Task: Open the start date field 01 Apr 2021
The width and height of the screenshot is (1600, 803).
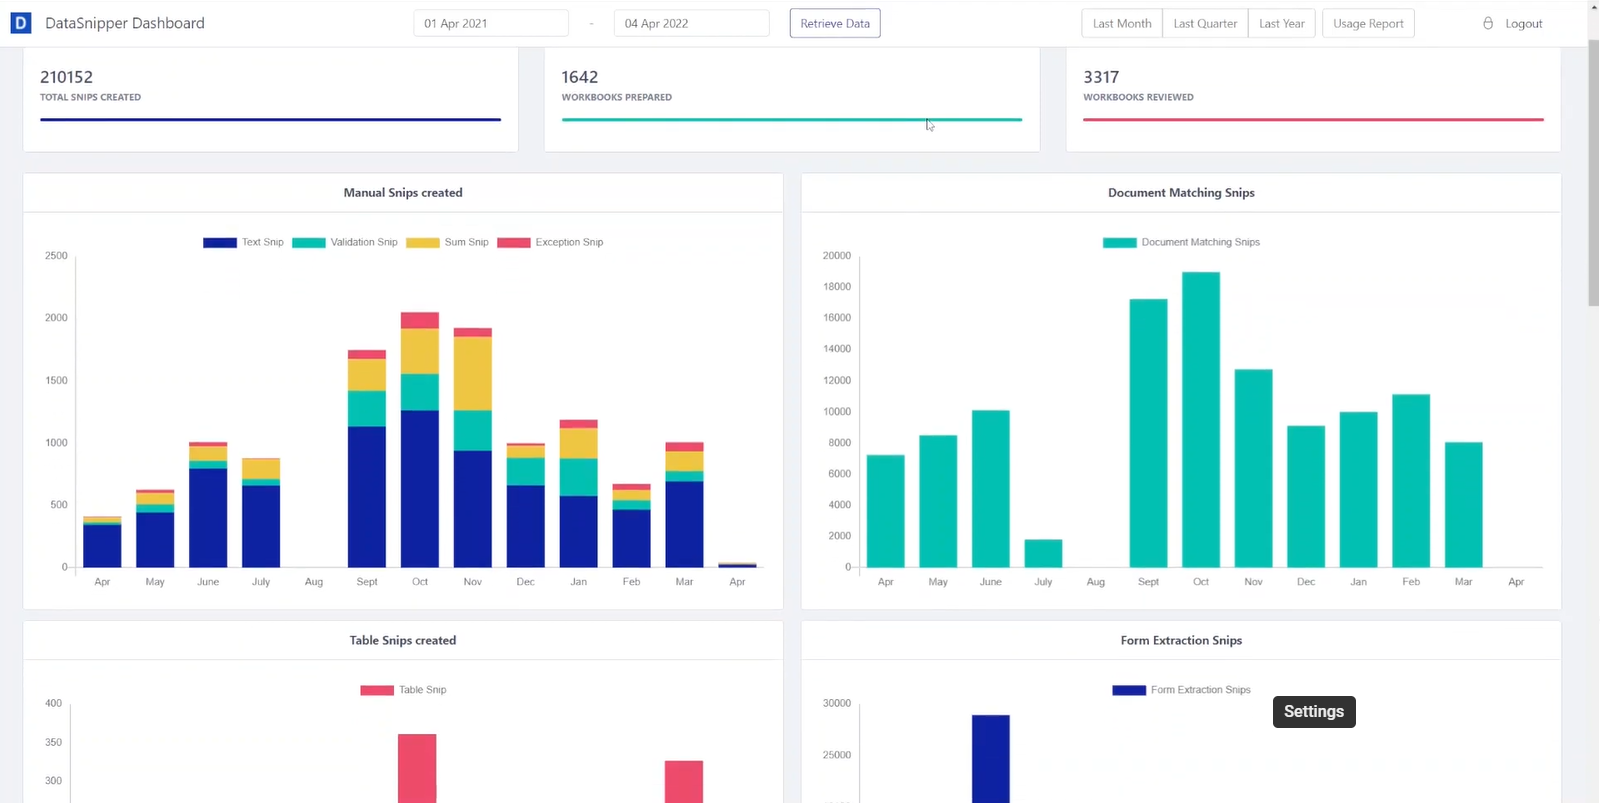Action: (x=491, y=23)
